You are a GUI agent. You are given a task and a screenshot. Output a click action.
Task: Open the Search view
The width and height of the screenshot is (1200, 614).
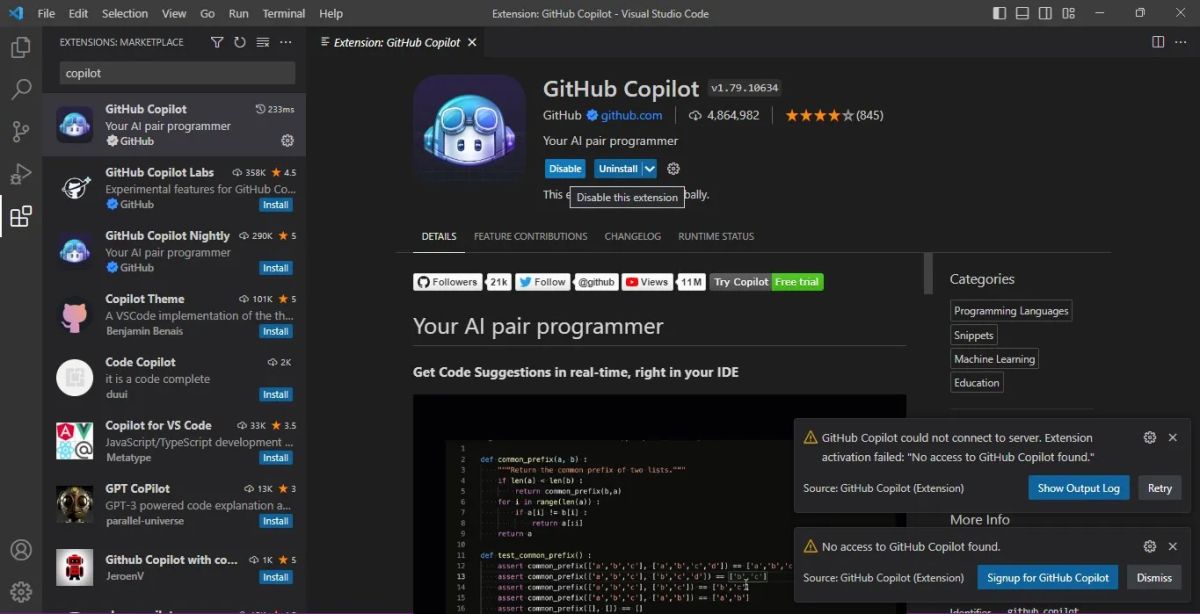[x=21, y=90]
